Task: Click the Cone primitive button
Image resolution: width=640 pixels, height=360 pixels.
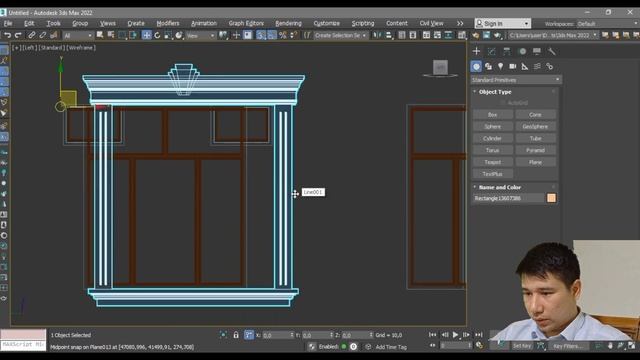Action: click(535, 115)
